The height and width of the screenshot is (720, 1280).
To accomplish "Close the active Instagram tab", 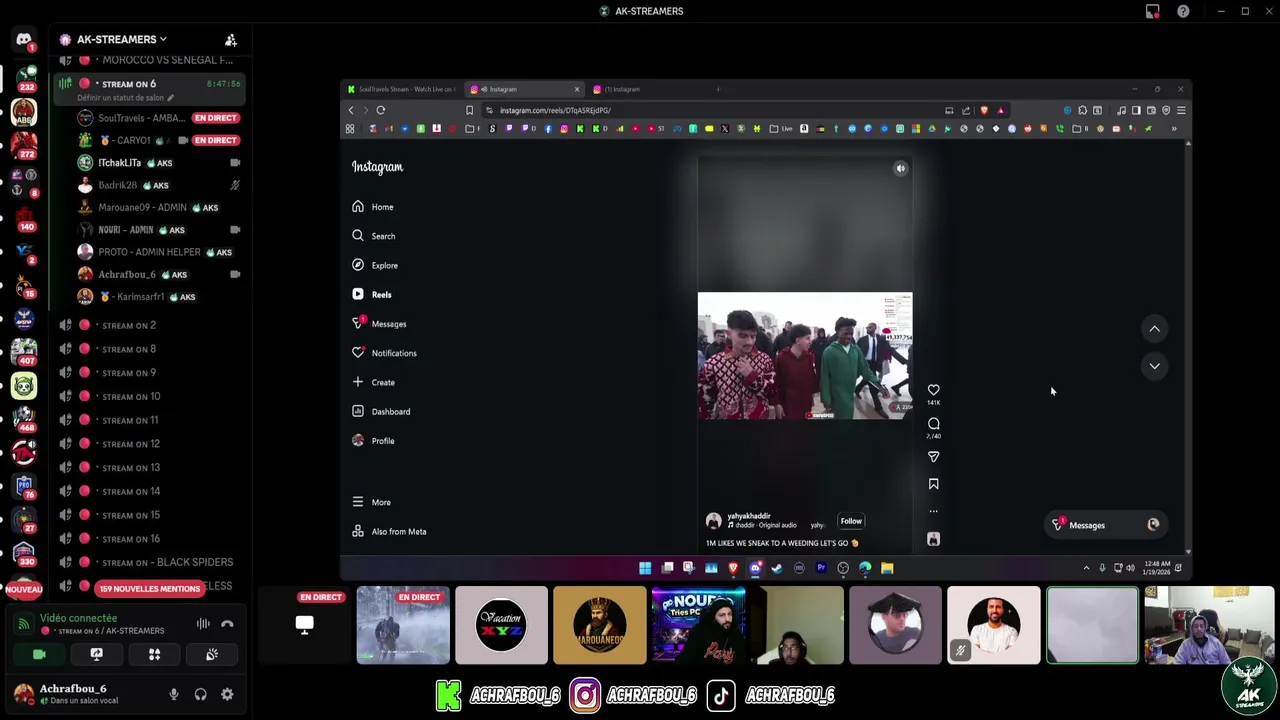I will [577, 89].
